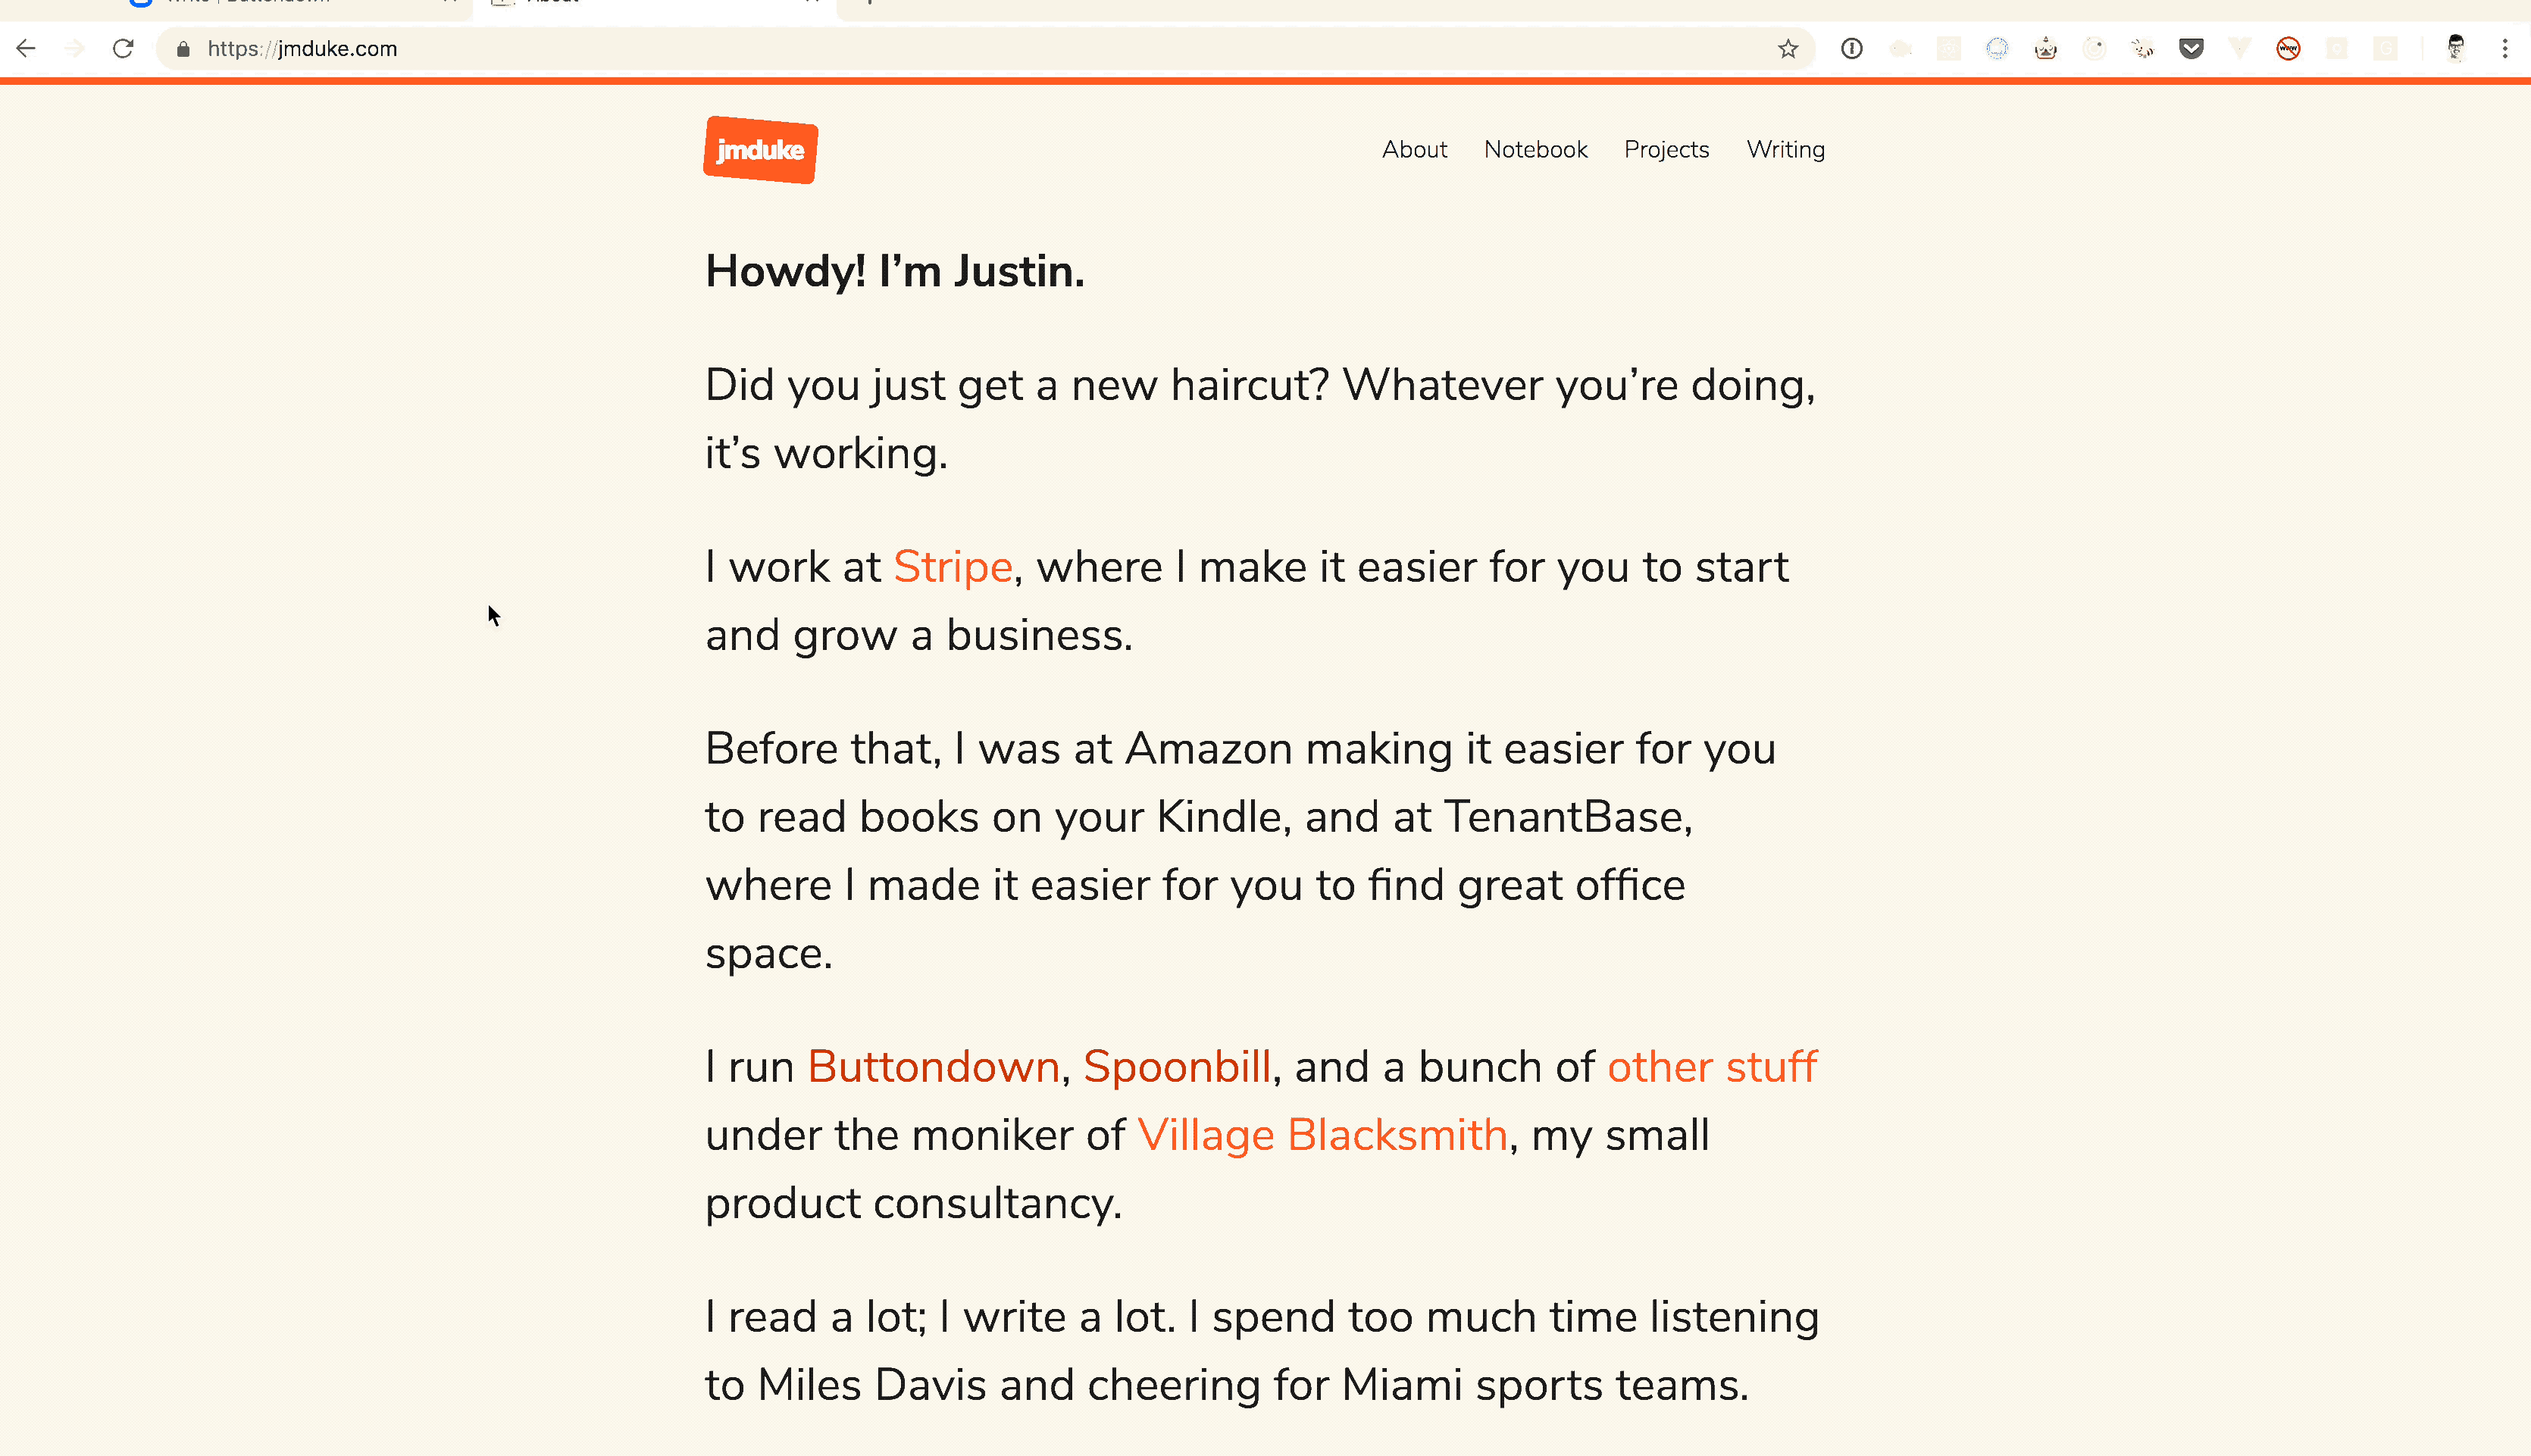
Task: Click the robot face extension icon
Action: click(x=2046, y=48)
